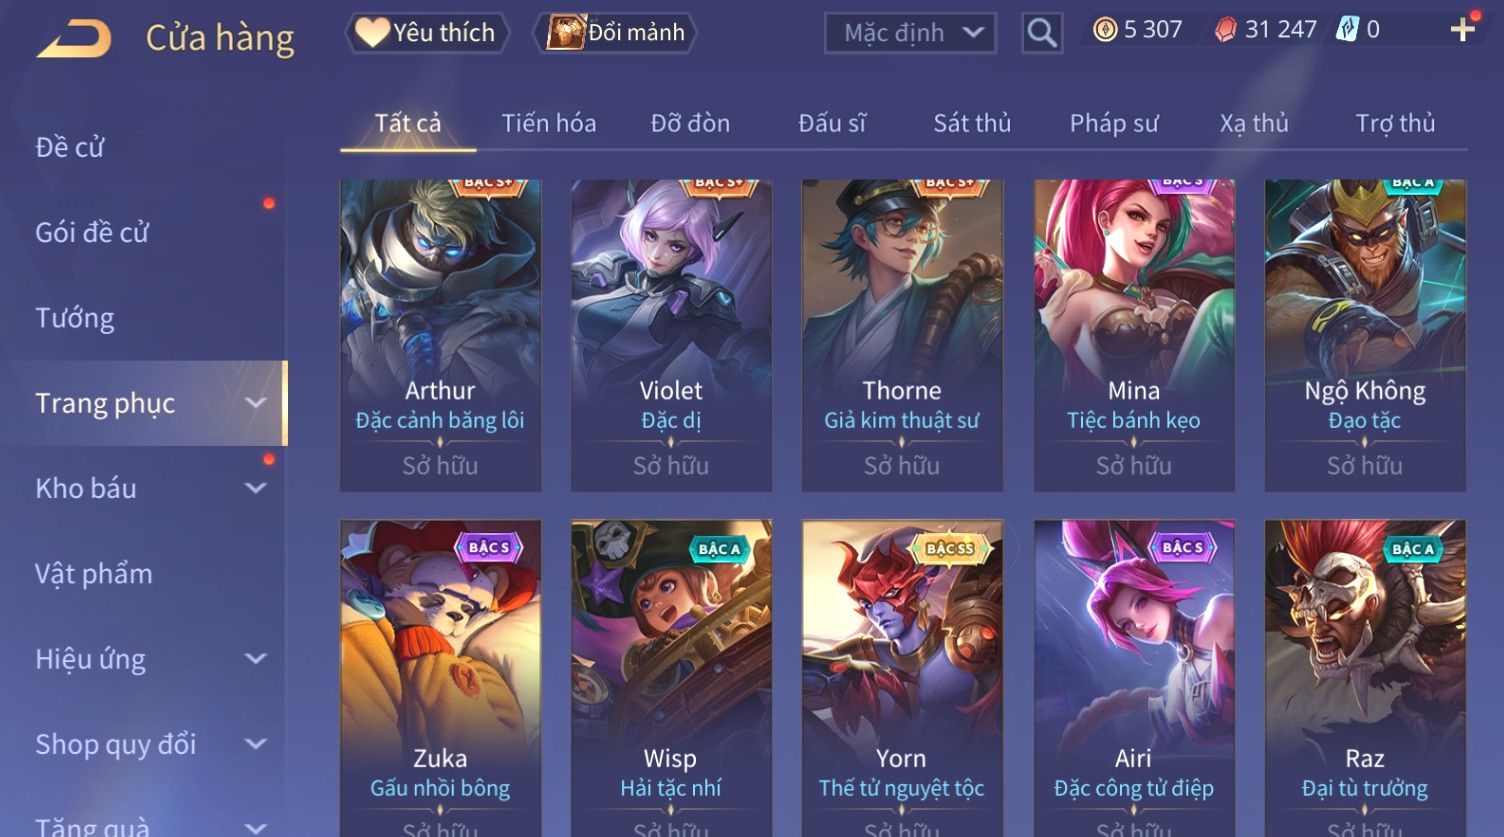
Task: Select Zuka Gấu nhồi bông card
Action: [440, 678]
